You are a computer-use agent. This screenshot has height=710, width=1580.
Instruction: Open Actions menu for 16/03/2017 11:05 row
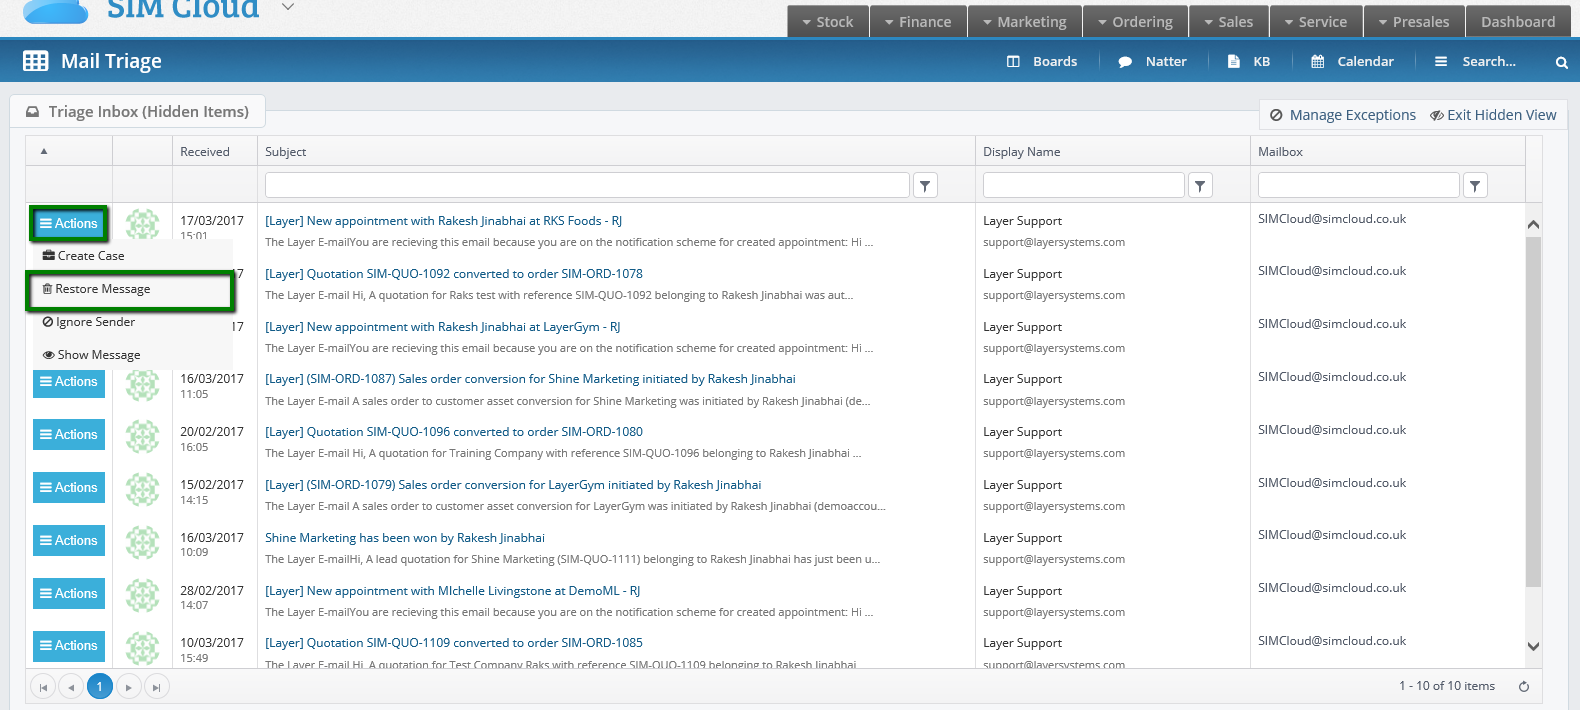pyautogui.click(x=69, y=382)
